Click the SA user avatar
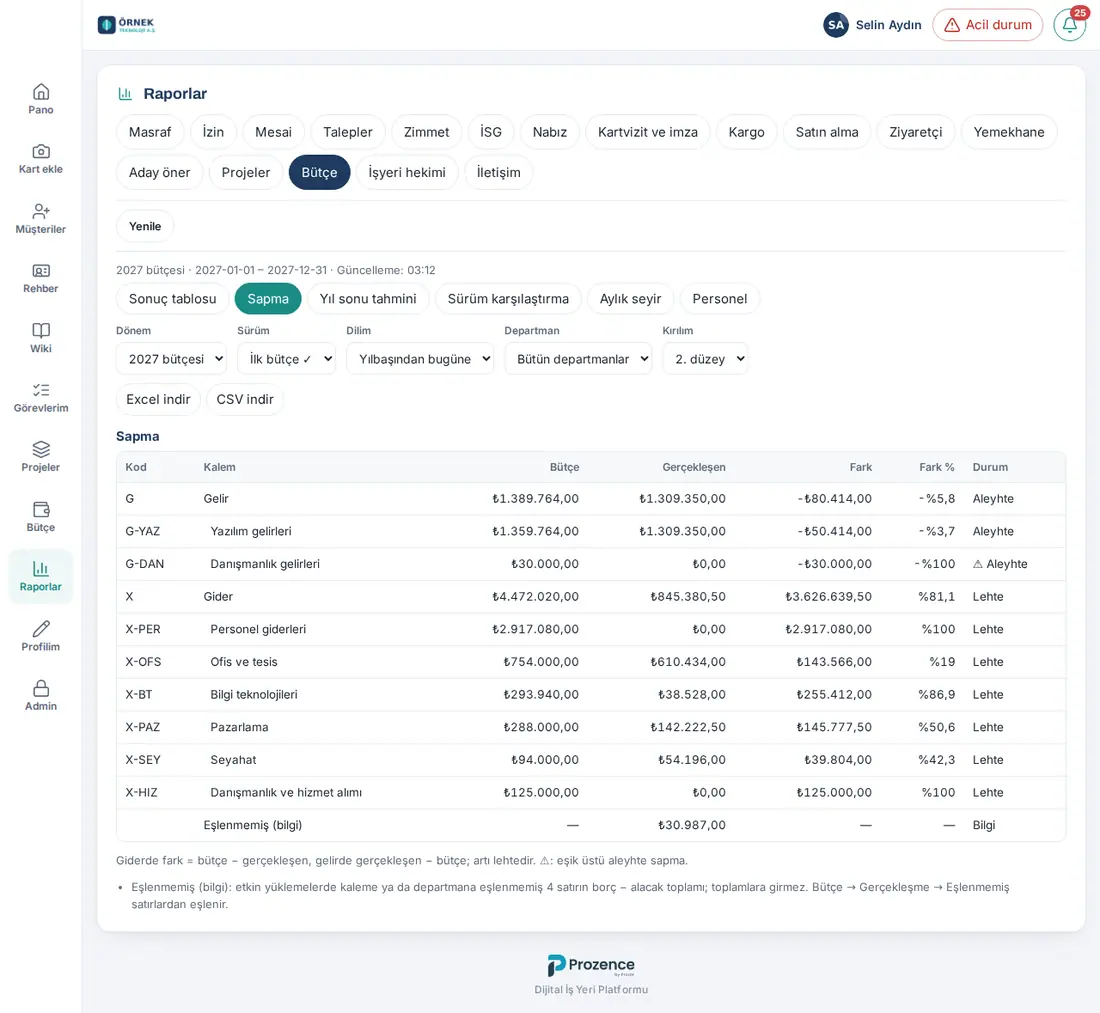The image size is (1100, 1013). [836, 25]
